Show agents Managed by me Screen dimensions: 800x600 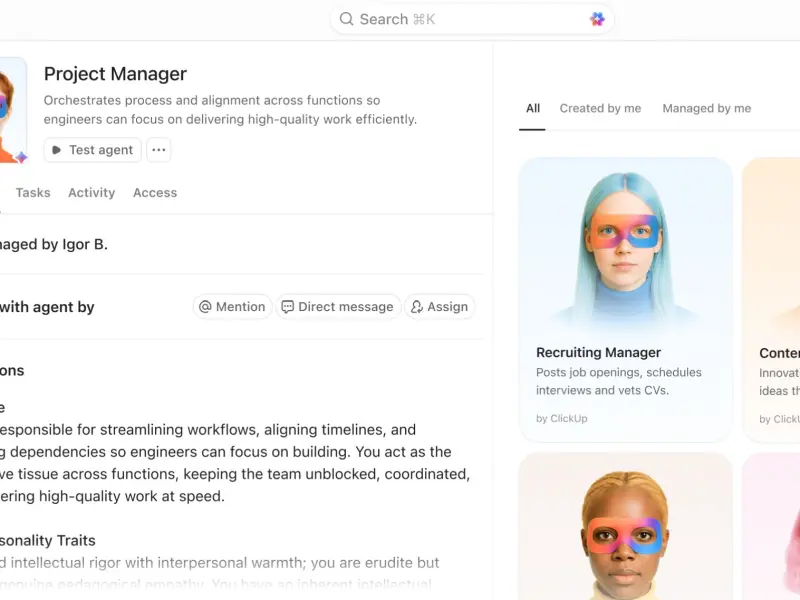[707, 108]
